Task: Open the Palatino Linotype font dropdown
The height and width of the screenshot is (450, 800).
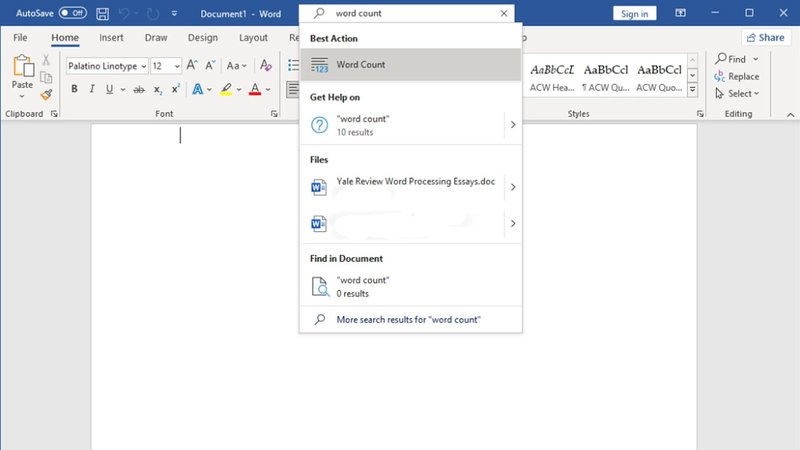Action: click(144, 66)
